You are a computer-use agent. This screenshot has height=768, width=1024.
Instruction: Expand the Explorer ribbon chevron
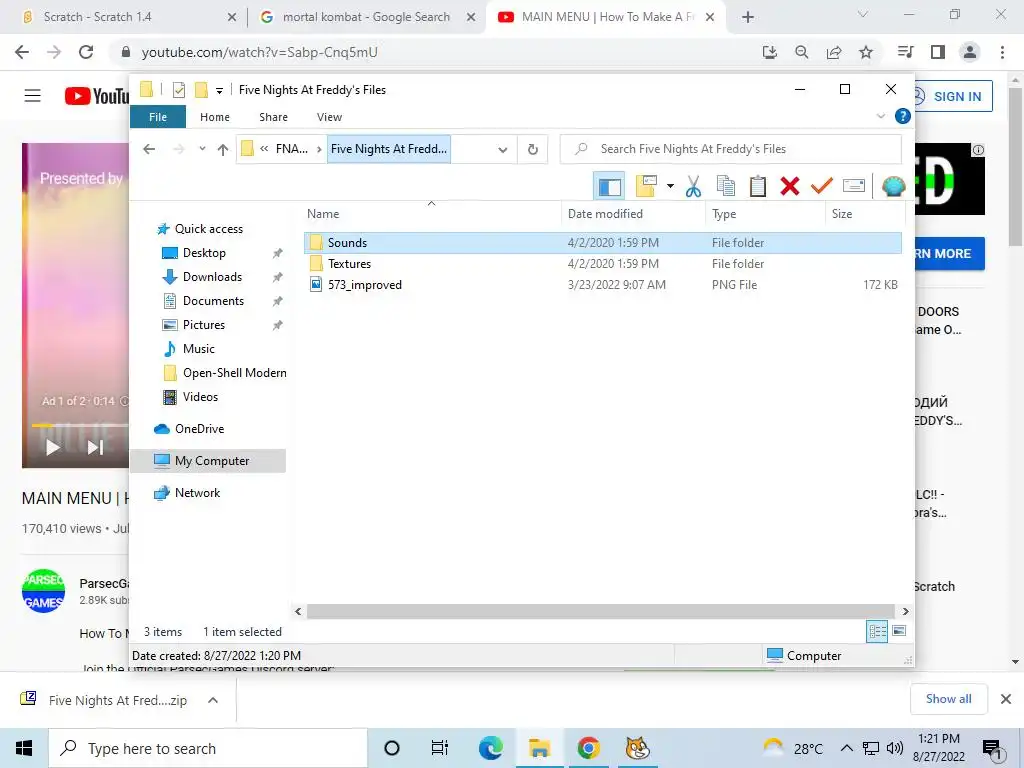pyautogui.click(x=881, y=116)
